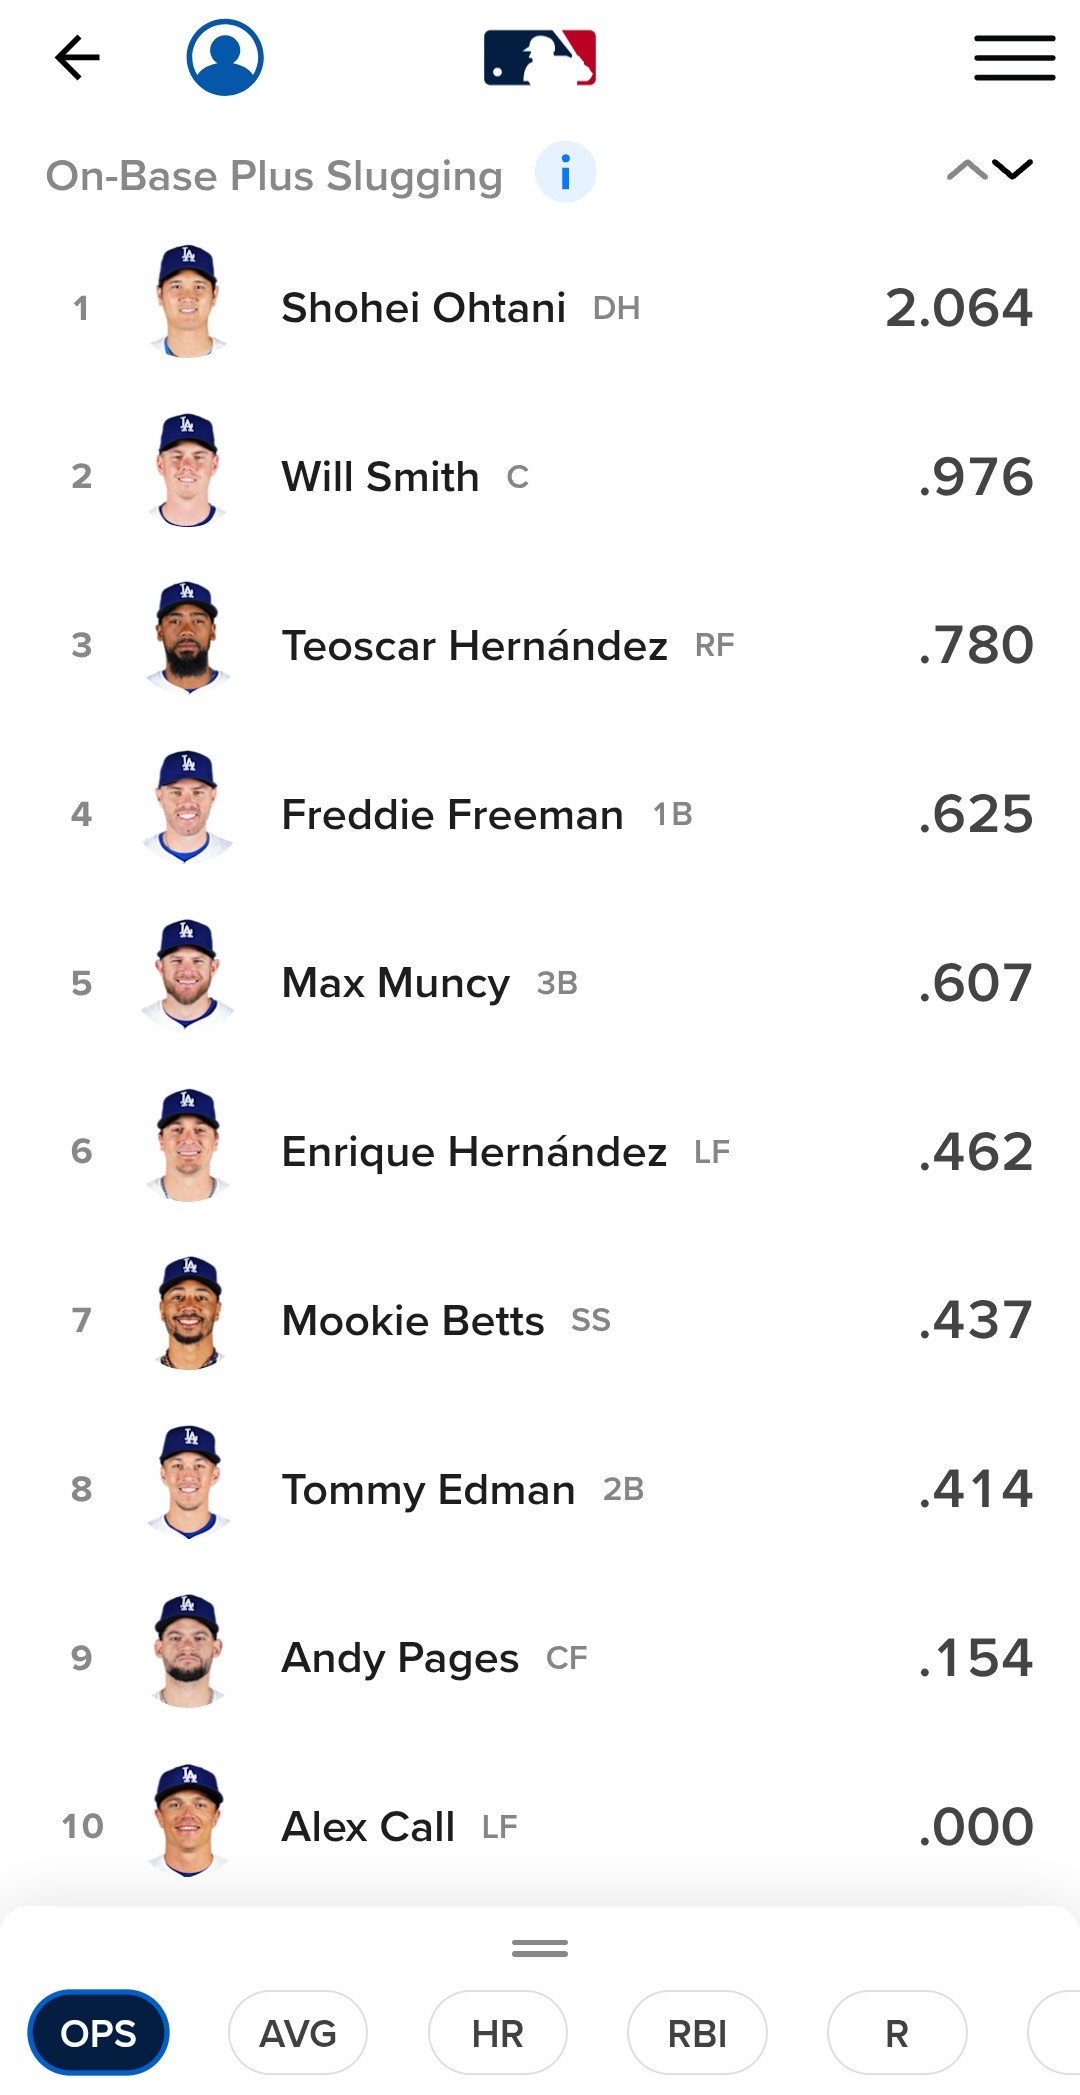Tap Max Muncy's .607 OPS value

point(975,983)
